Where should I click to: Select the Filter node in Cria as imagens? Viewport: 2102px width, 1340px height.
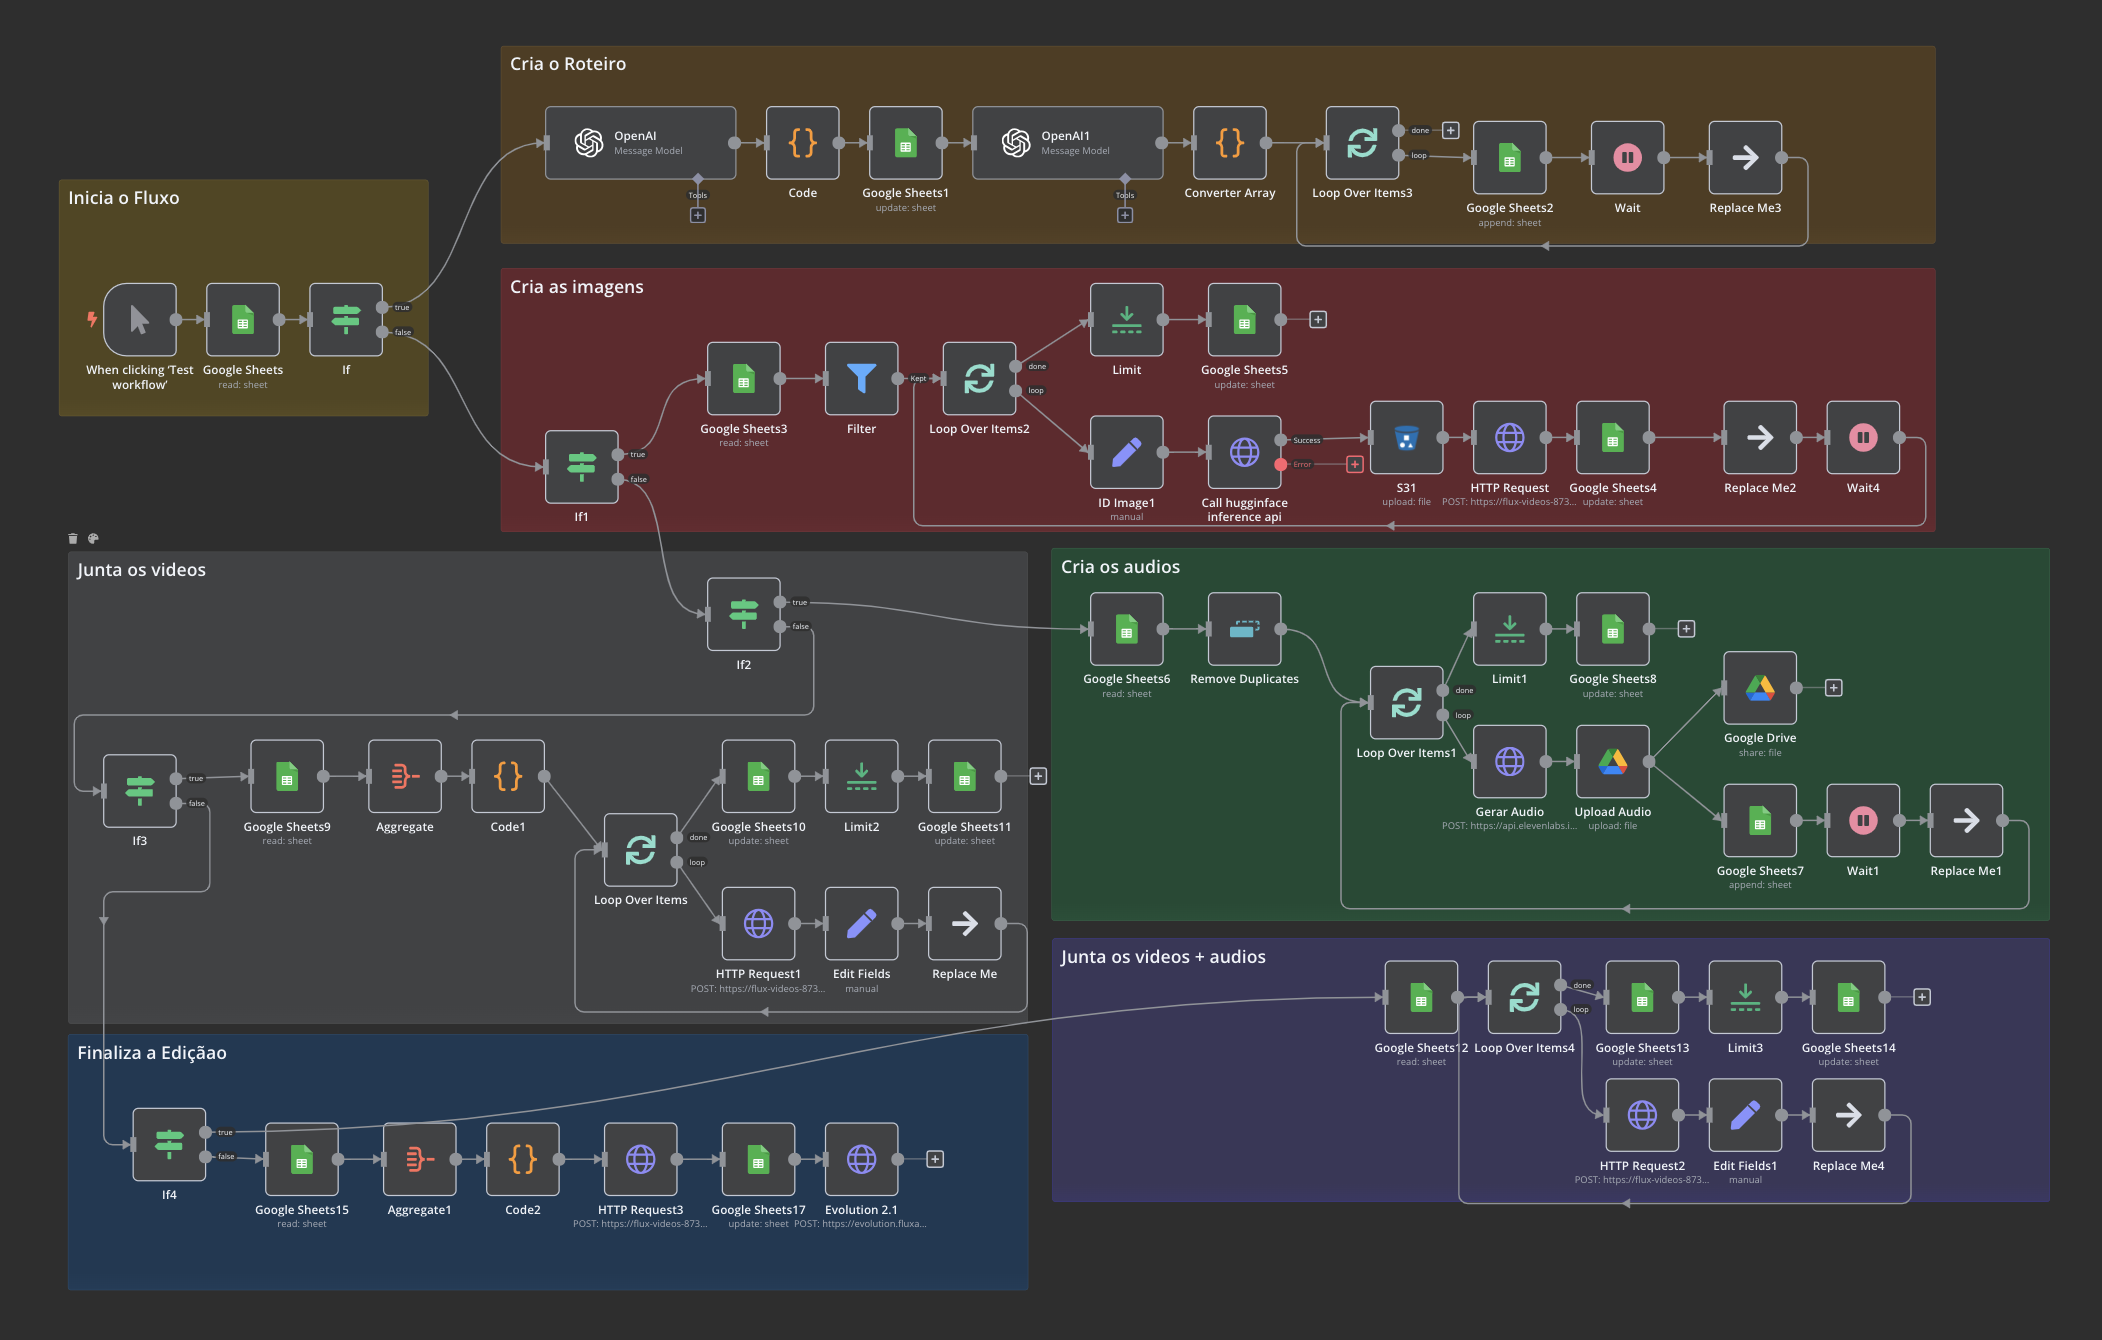[860, 380]
